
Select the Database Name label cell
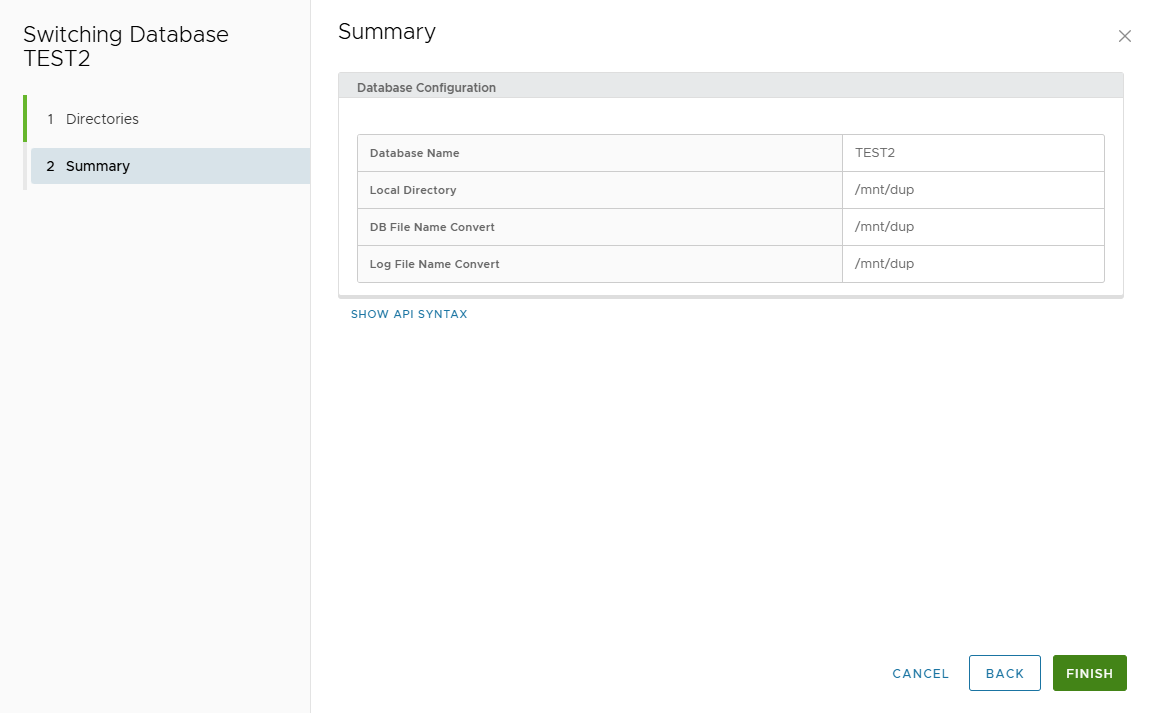point(415,153)
